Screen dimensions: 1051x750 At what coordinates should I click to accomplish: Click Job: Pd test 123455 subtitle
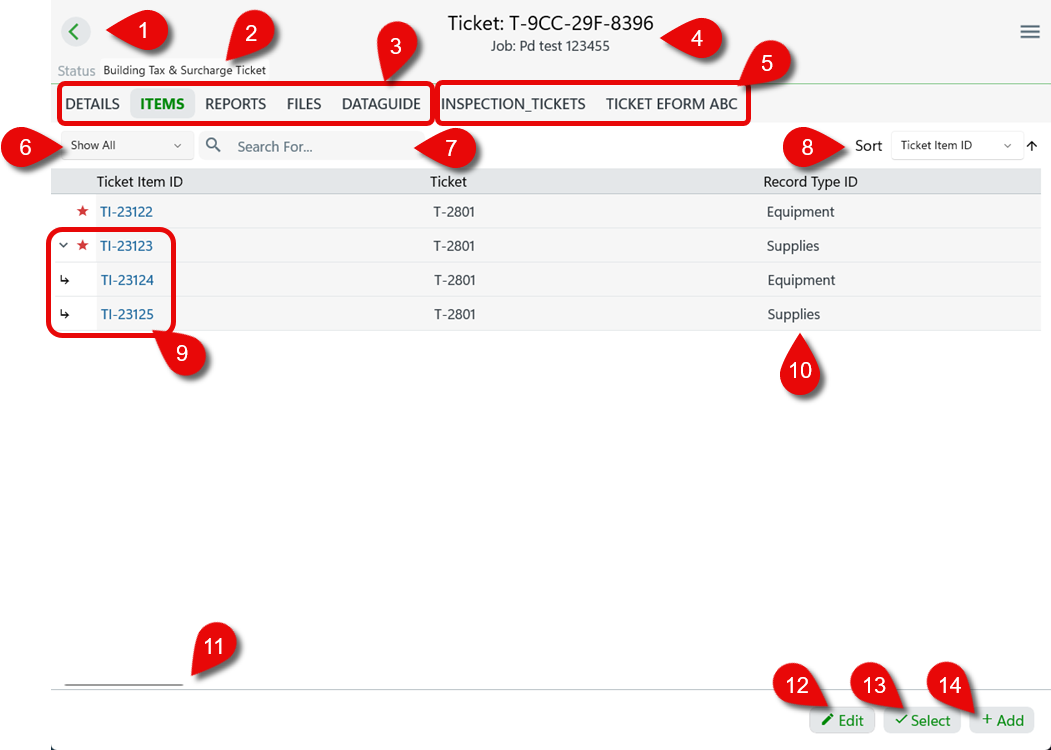coord(550,46)
